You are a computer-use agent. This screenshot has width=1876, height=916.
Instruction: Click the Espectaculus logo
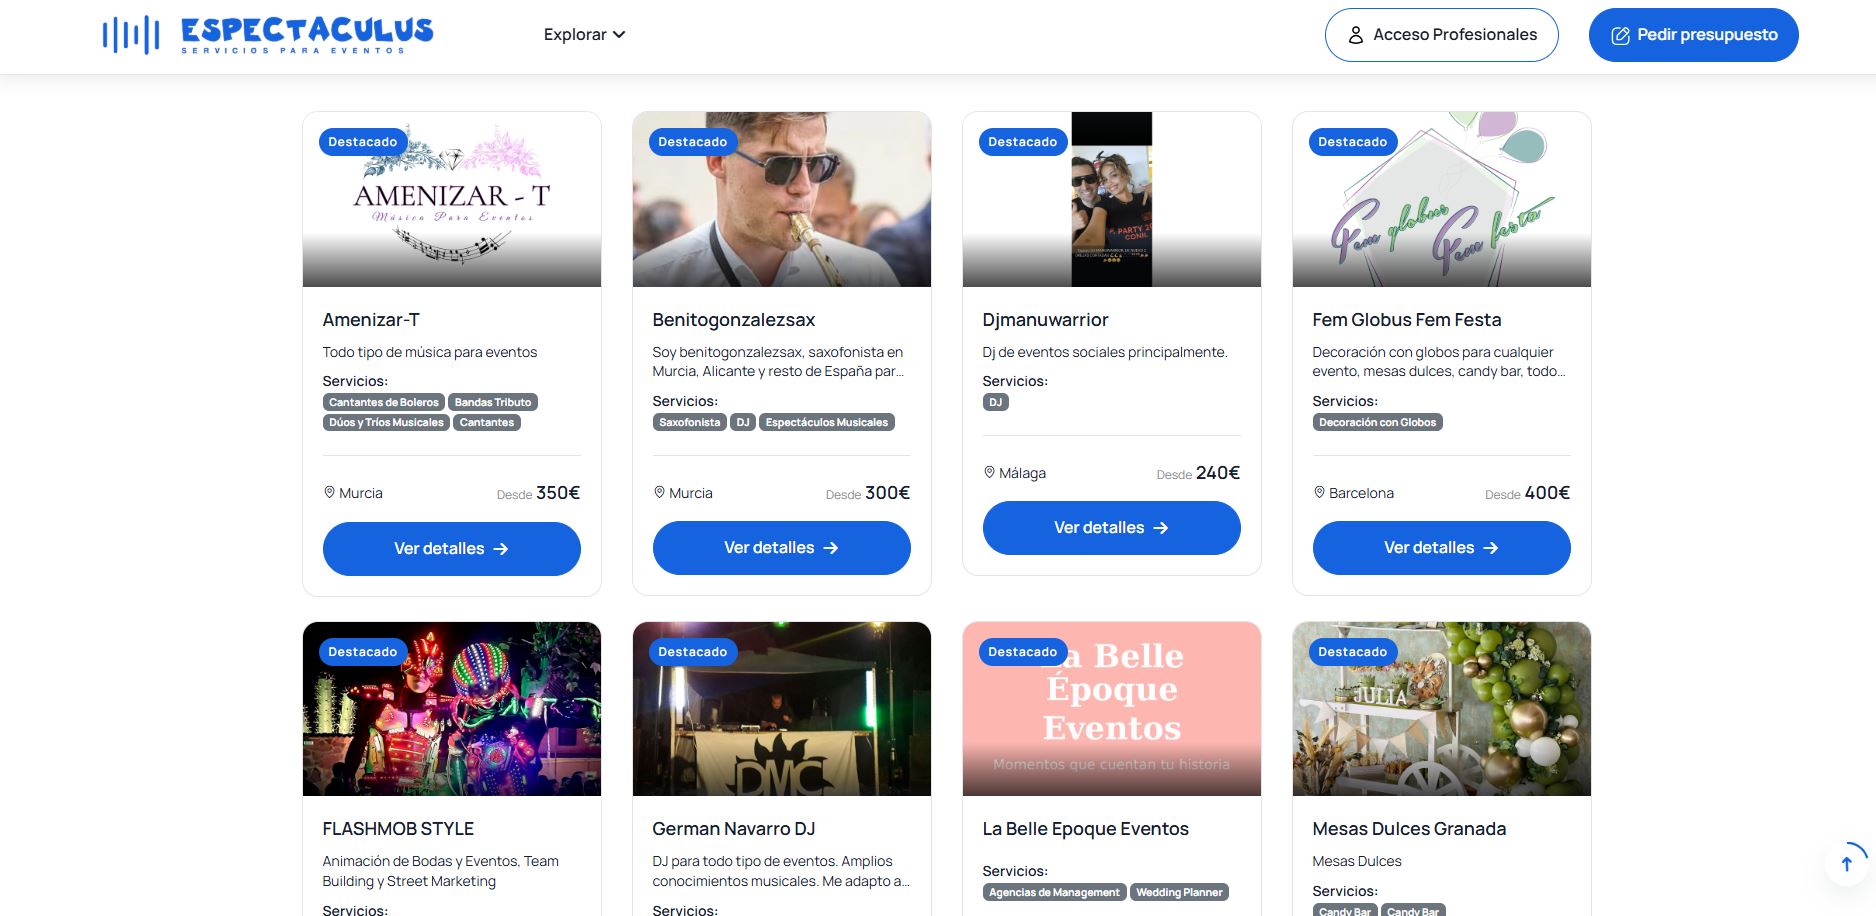click(x=267, y=34)
